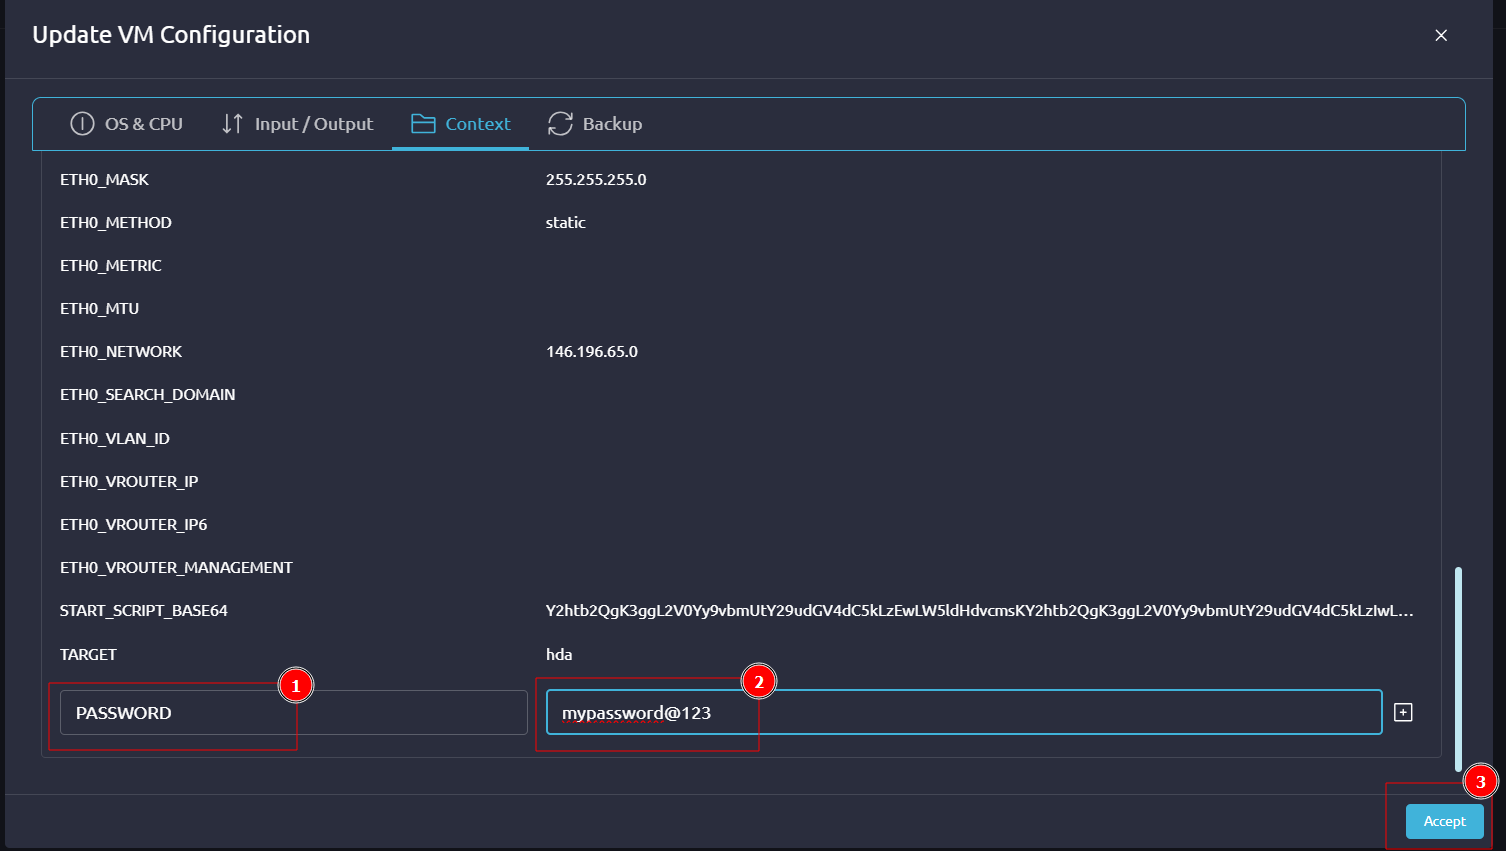Screen dimensions: 1506x851
Task: Select the ETH0_MASK value 255.255.255.0
Action: point(596,180)
